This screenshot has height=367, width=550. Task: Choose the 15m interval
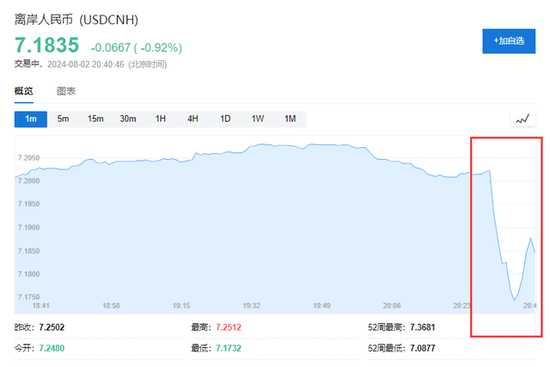point(95,119)
